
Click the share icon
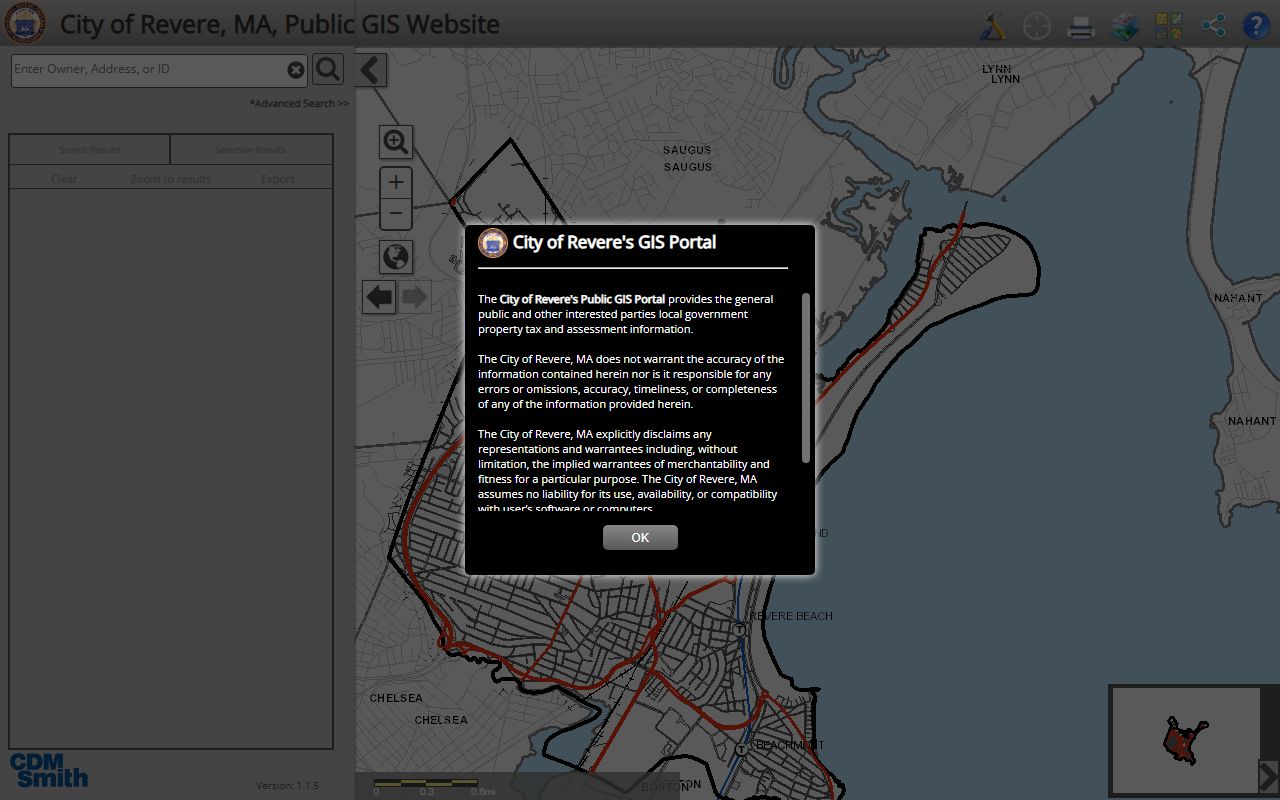tap(1213, 25)
